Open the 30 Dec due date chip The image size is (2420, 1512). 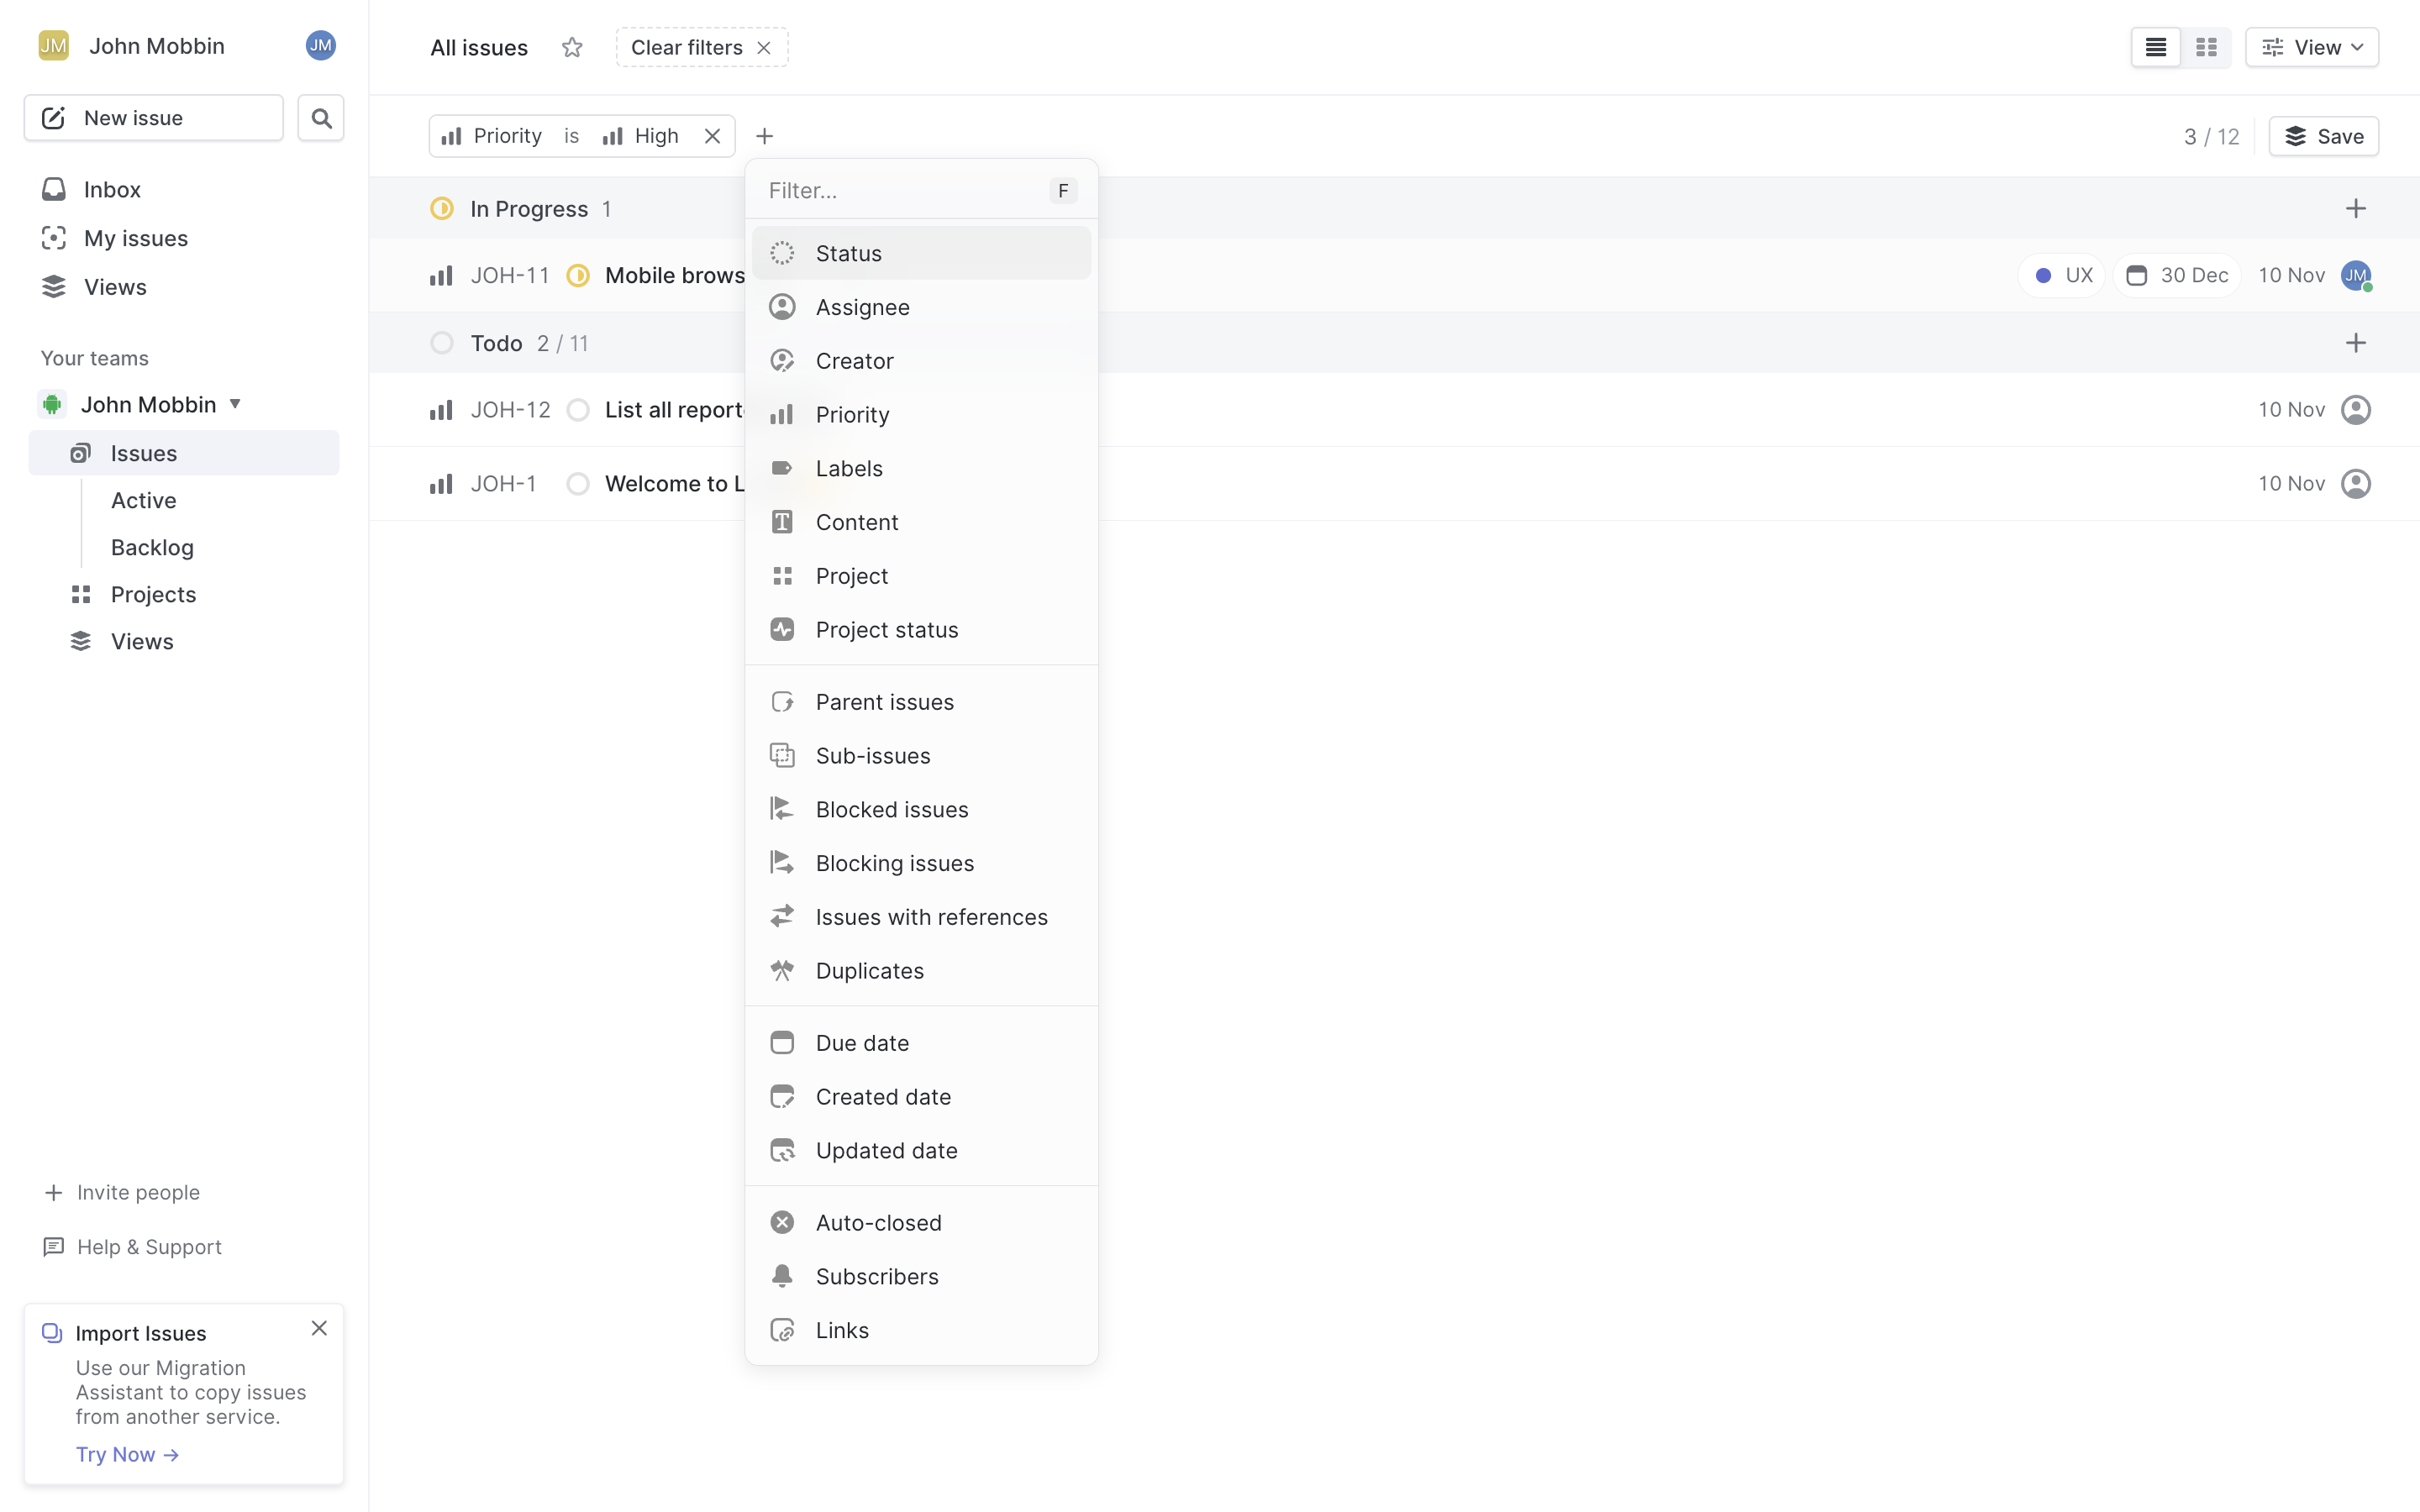tap(2177, 275)
